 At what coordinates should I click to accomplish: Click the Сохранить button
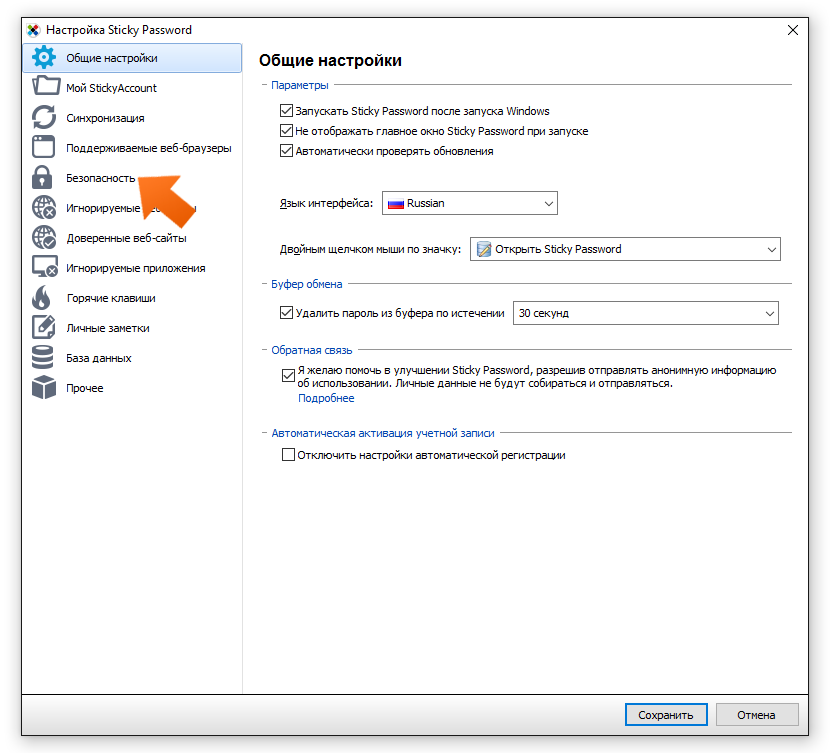[x=666, y=715]
